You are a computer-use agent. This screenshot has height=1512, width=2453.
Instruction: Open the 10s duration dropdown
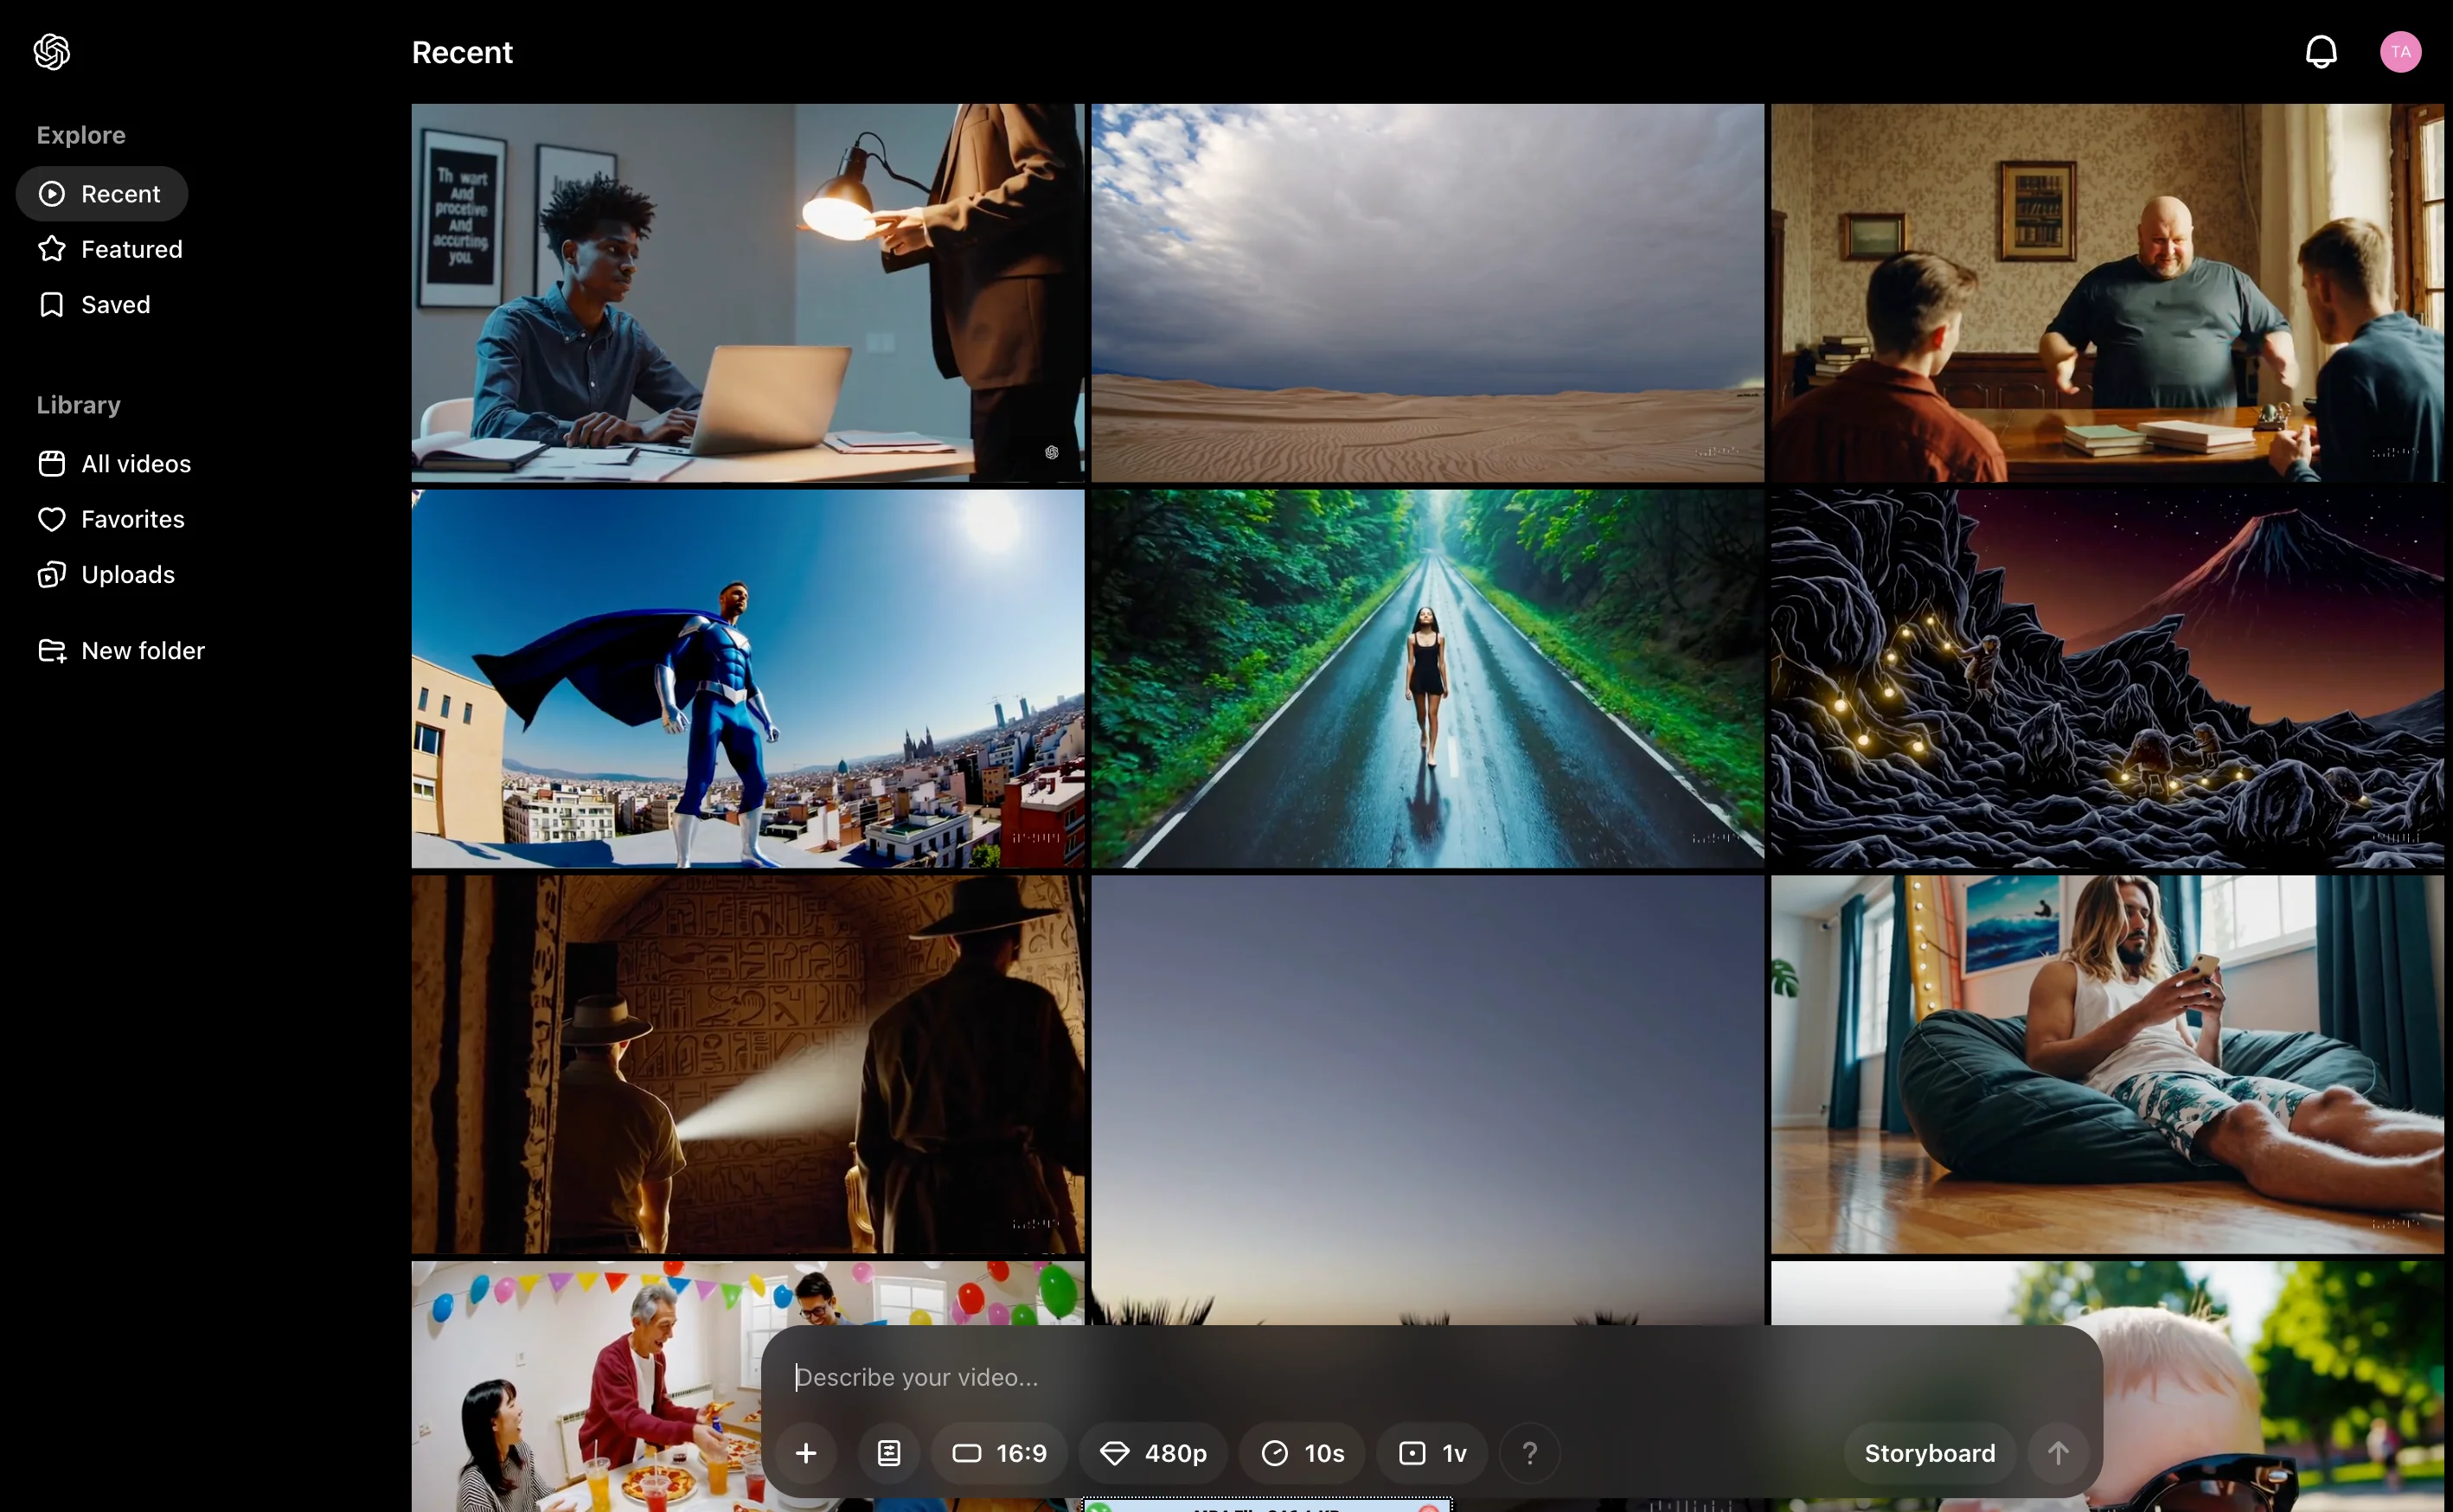tap(1302, 1453)
